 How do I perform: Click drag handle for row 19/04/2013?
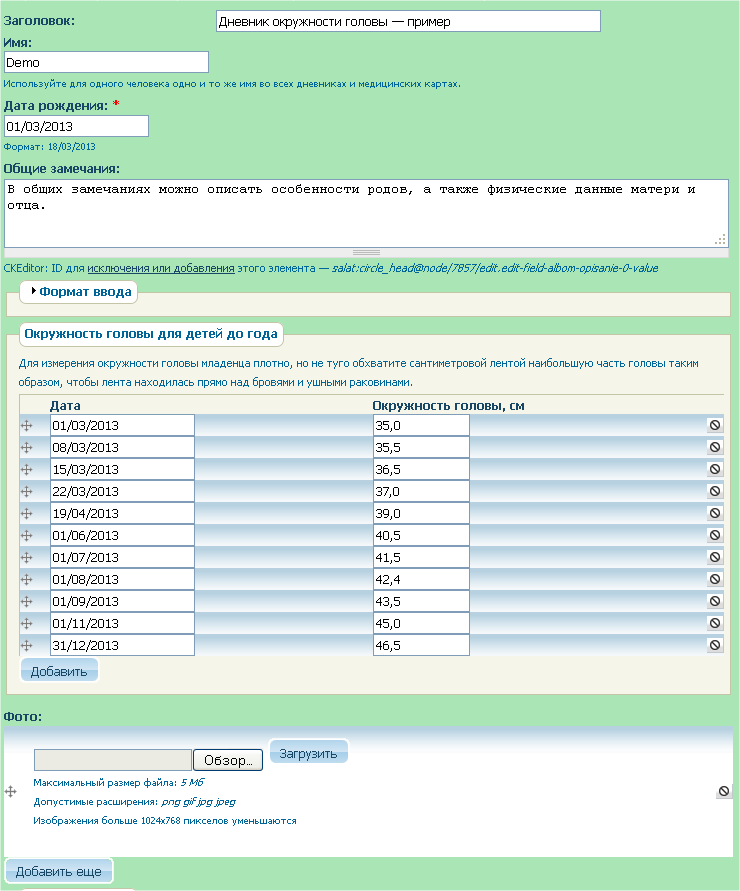click(26, 514)
